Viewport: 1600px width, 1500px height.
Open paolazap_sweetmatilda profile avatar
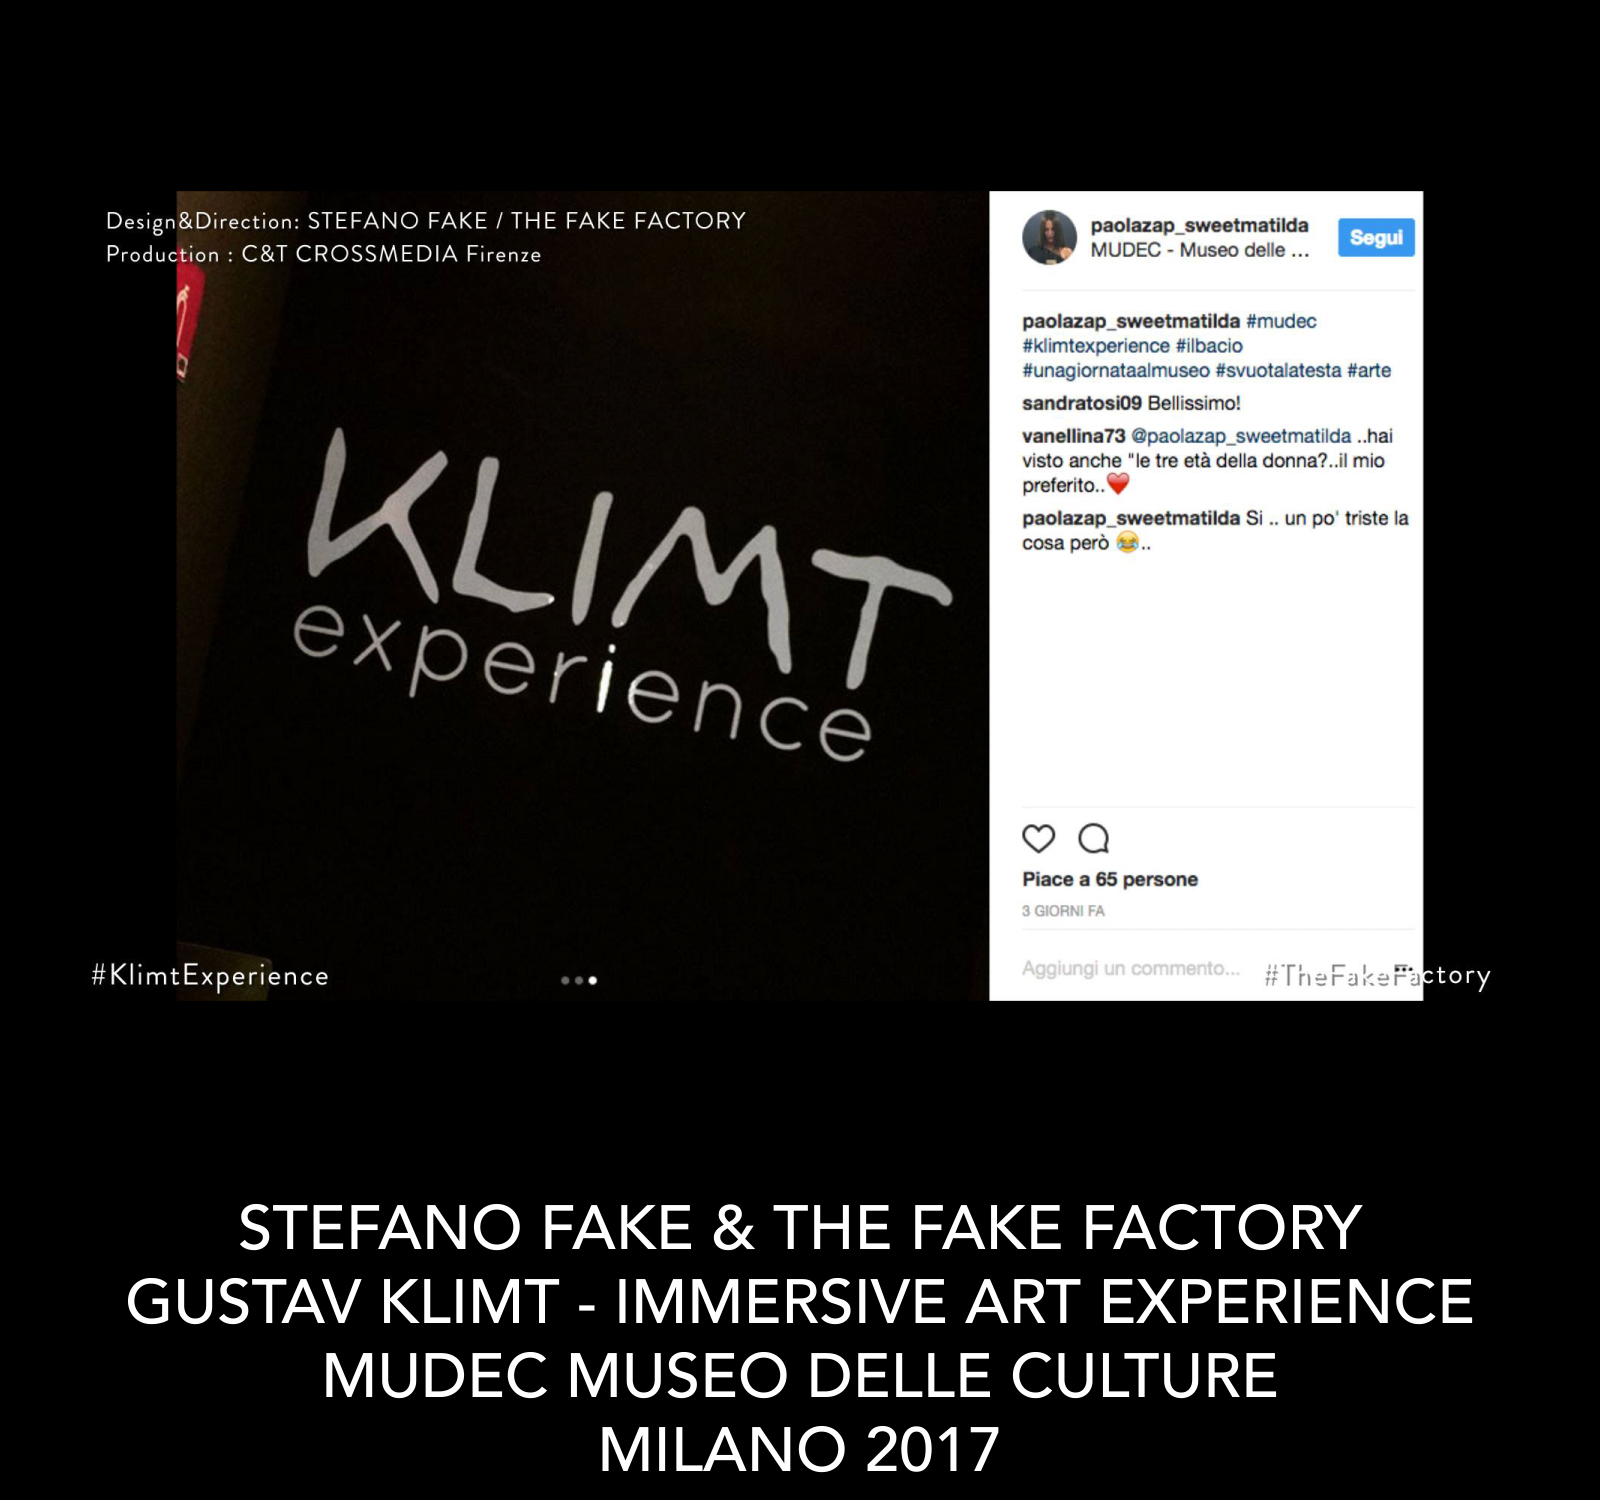coord(1049,237)
